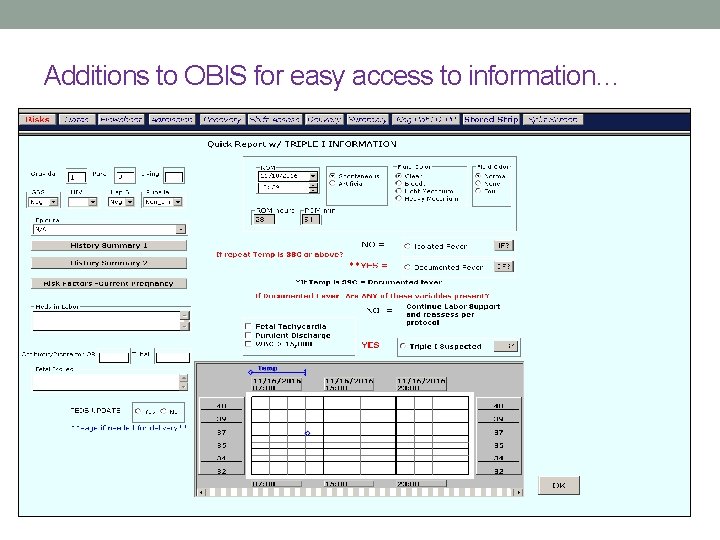This screenshot has width=720, height=540.
Task: Select Normal fluid odor option
Action: pos(478,176)
